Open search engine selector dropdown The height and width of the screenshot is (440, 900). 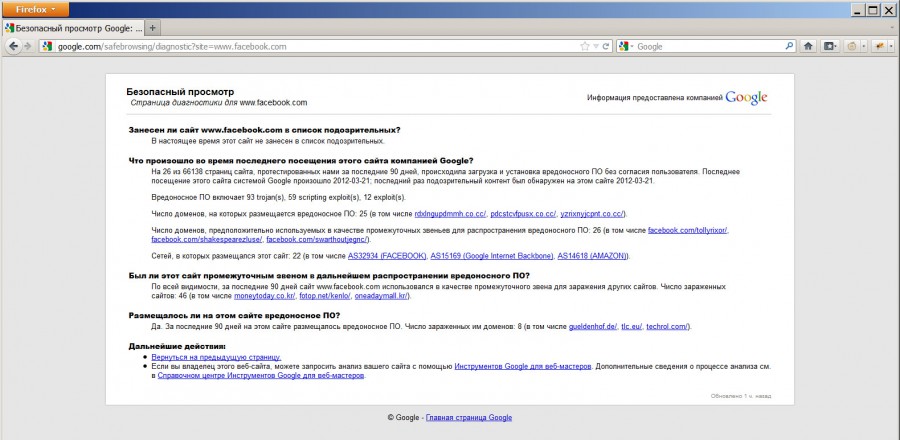[x=627, y=46]
